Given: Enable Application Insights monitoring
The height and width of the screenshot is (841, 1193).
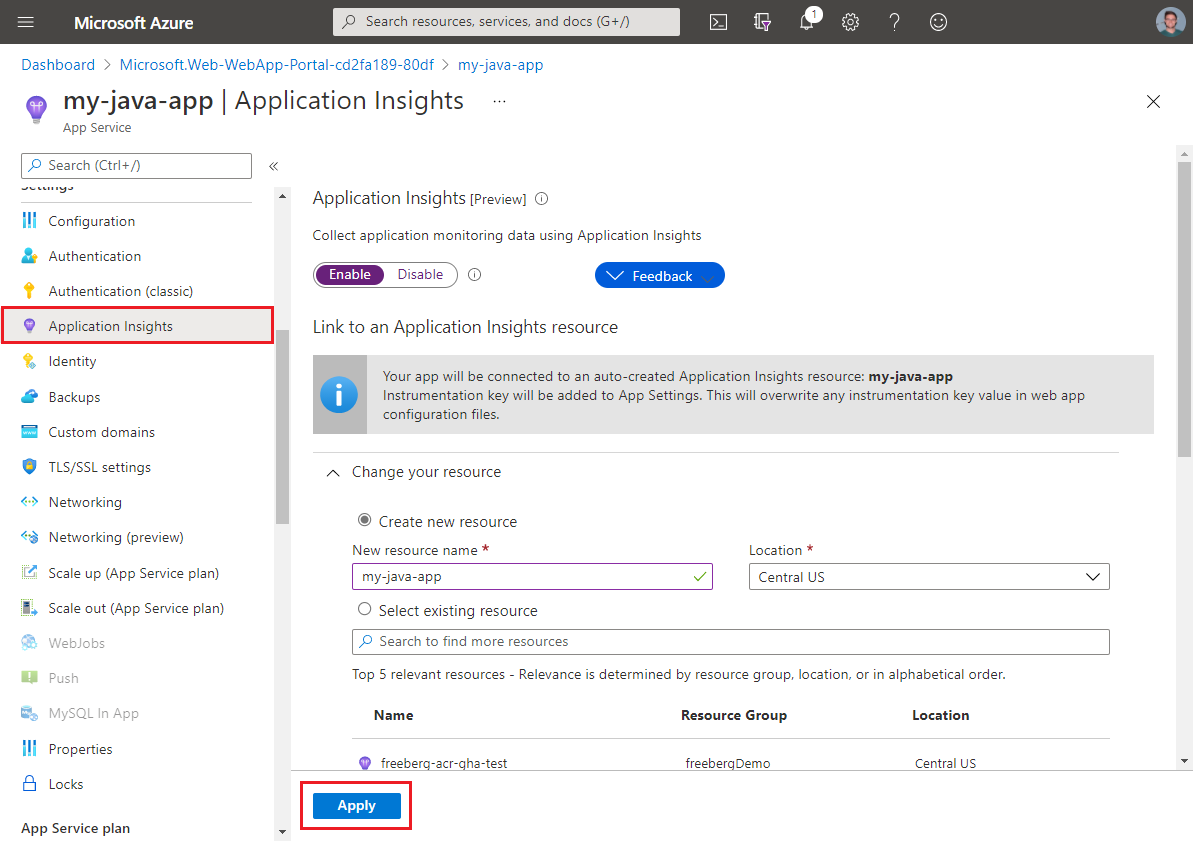Looking at the screenshot, I should (349, 274).
